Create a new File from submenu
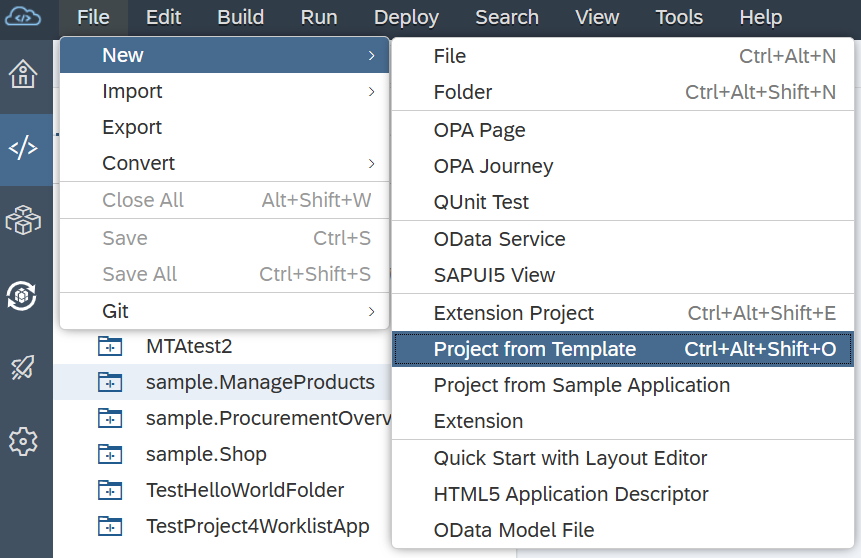The width and height of the screenshot is (861, 558). (623, 56)
